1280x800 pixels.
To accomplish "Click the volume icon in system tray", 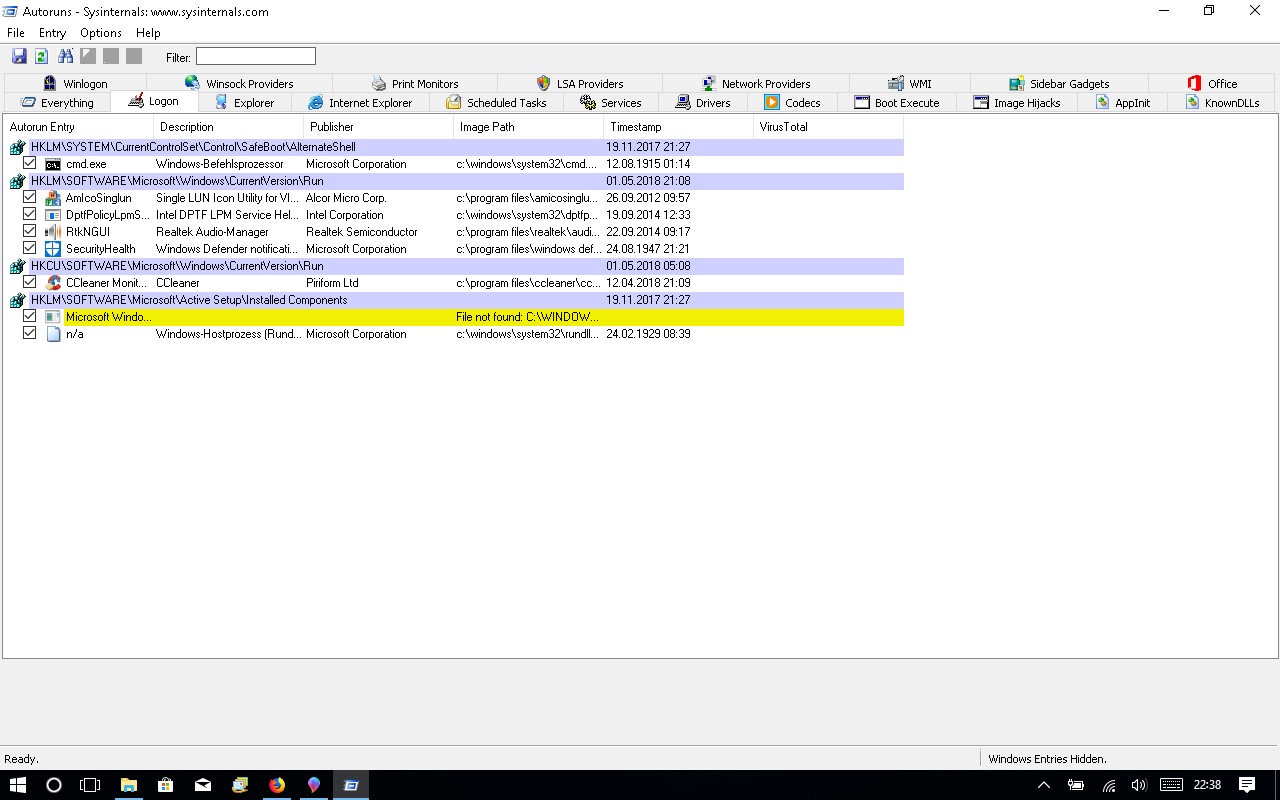I will coord(1139,785).
